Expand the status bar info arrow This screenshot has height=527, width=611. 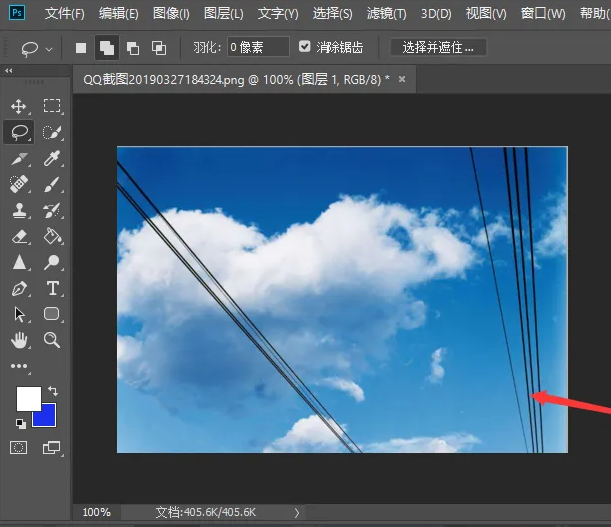(x=297, y=512)
